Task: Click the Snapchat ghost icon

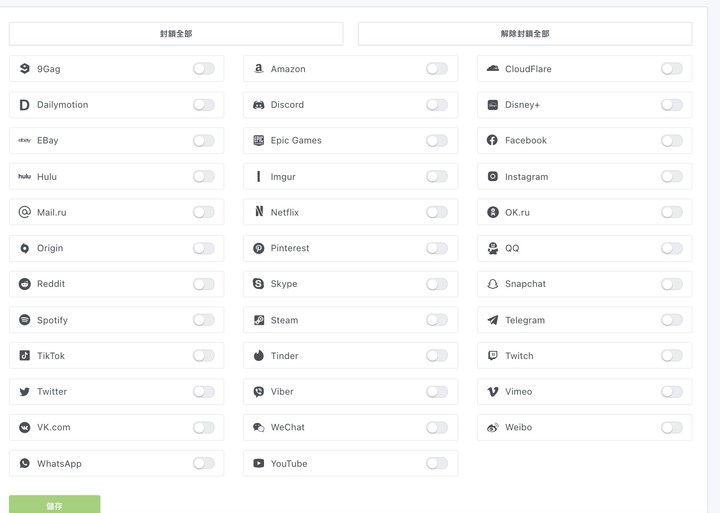Action: click(x=492, y=284)
